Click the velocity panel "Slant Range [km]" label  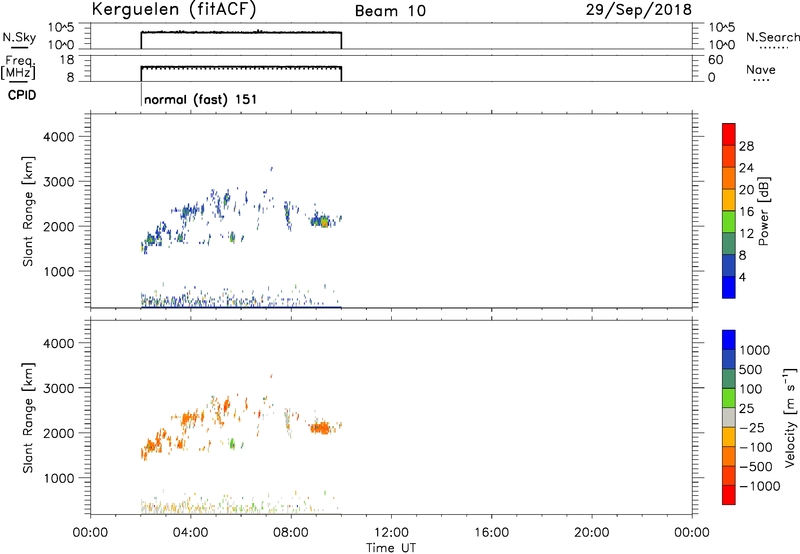28,418
